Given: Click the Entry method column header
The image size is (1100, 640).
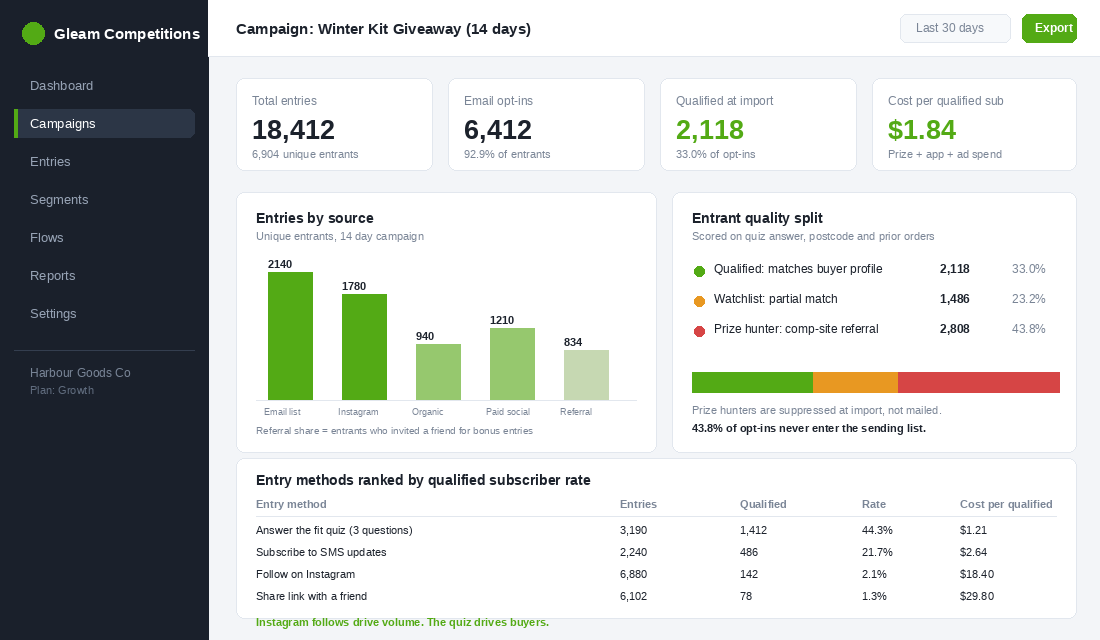Looking at the screenshot, I should (291, 504).
